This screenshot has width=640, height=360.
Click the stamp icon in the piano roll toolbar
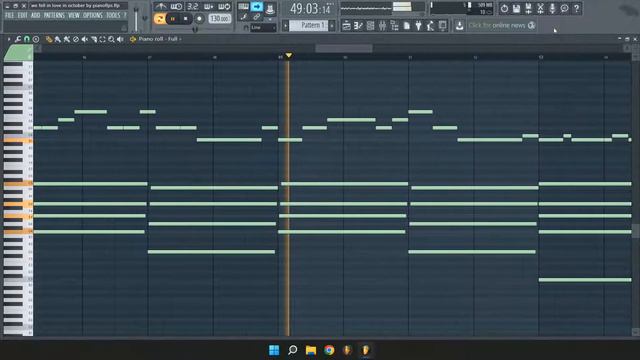coord(36,39)
